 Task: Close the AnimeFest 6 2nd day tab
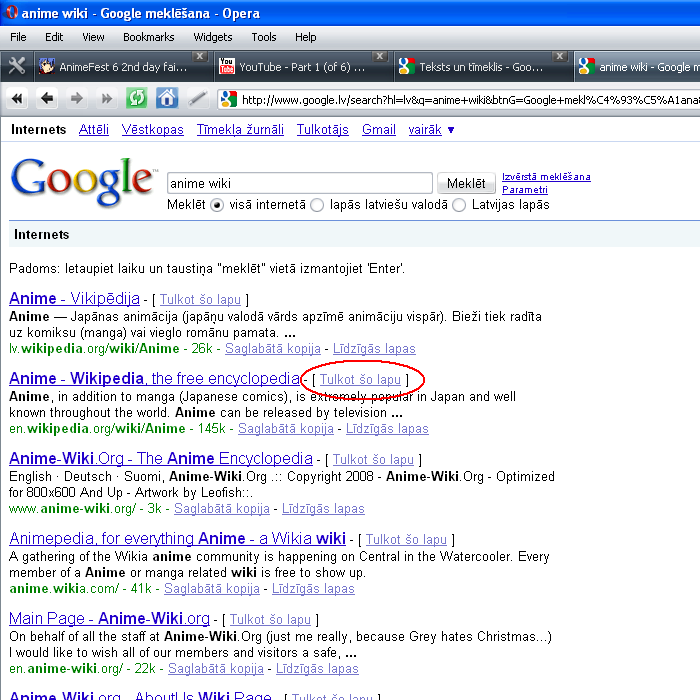point(200,56)
